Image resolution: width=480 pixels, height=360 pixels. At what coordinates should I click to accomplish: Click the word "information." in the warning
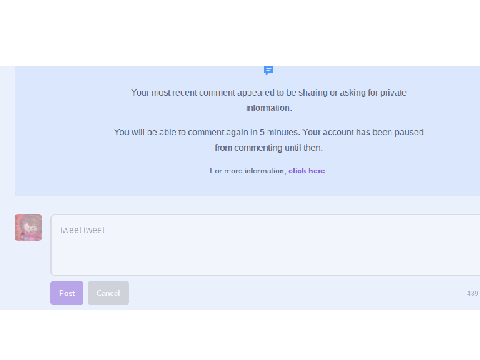coord(269,108)
